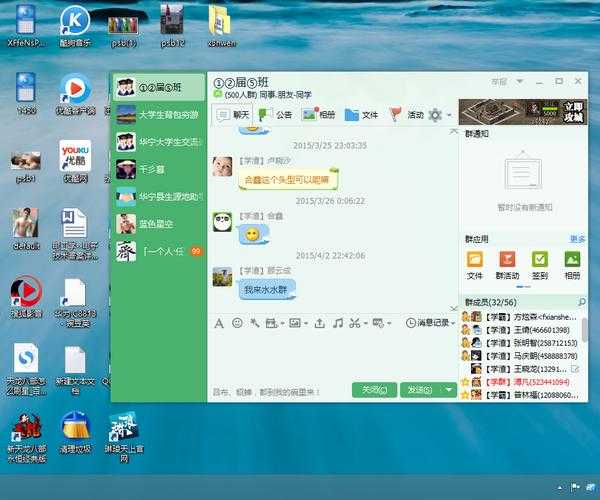
Task: Open the 酷狗音乐 desktop shortcut
Action: pyautogui.click(x=75, y=27)
